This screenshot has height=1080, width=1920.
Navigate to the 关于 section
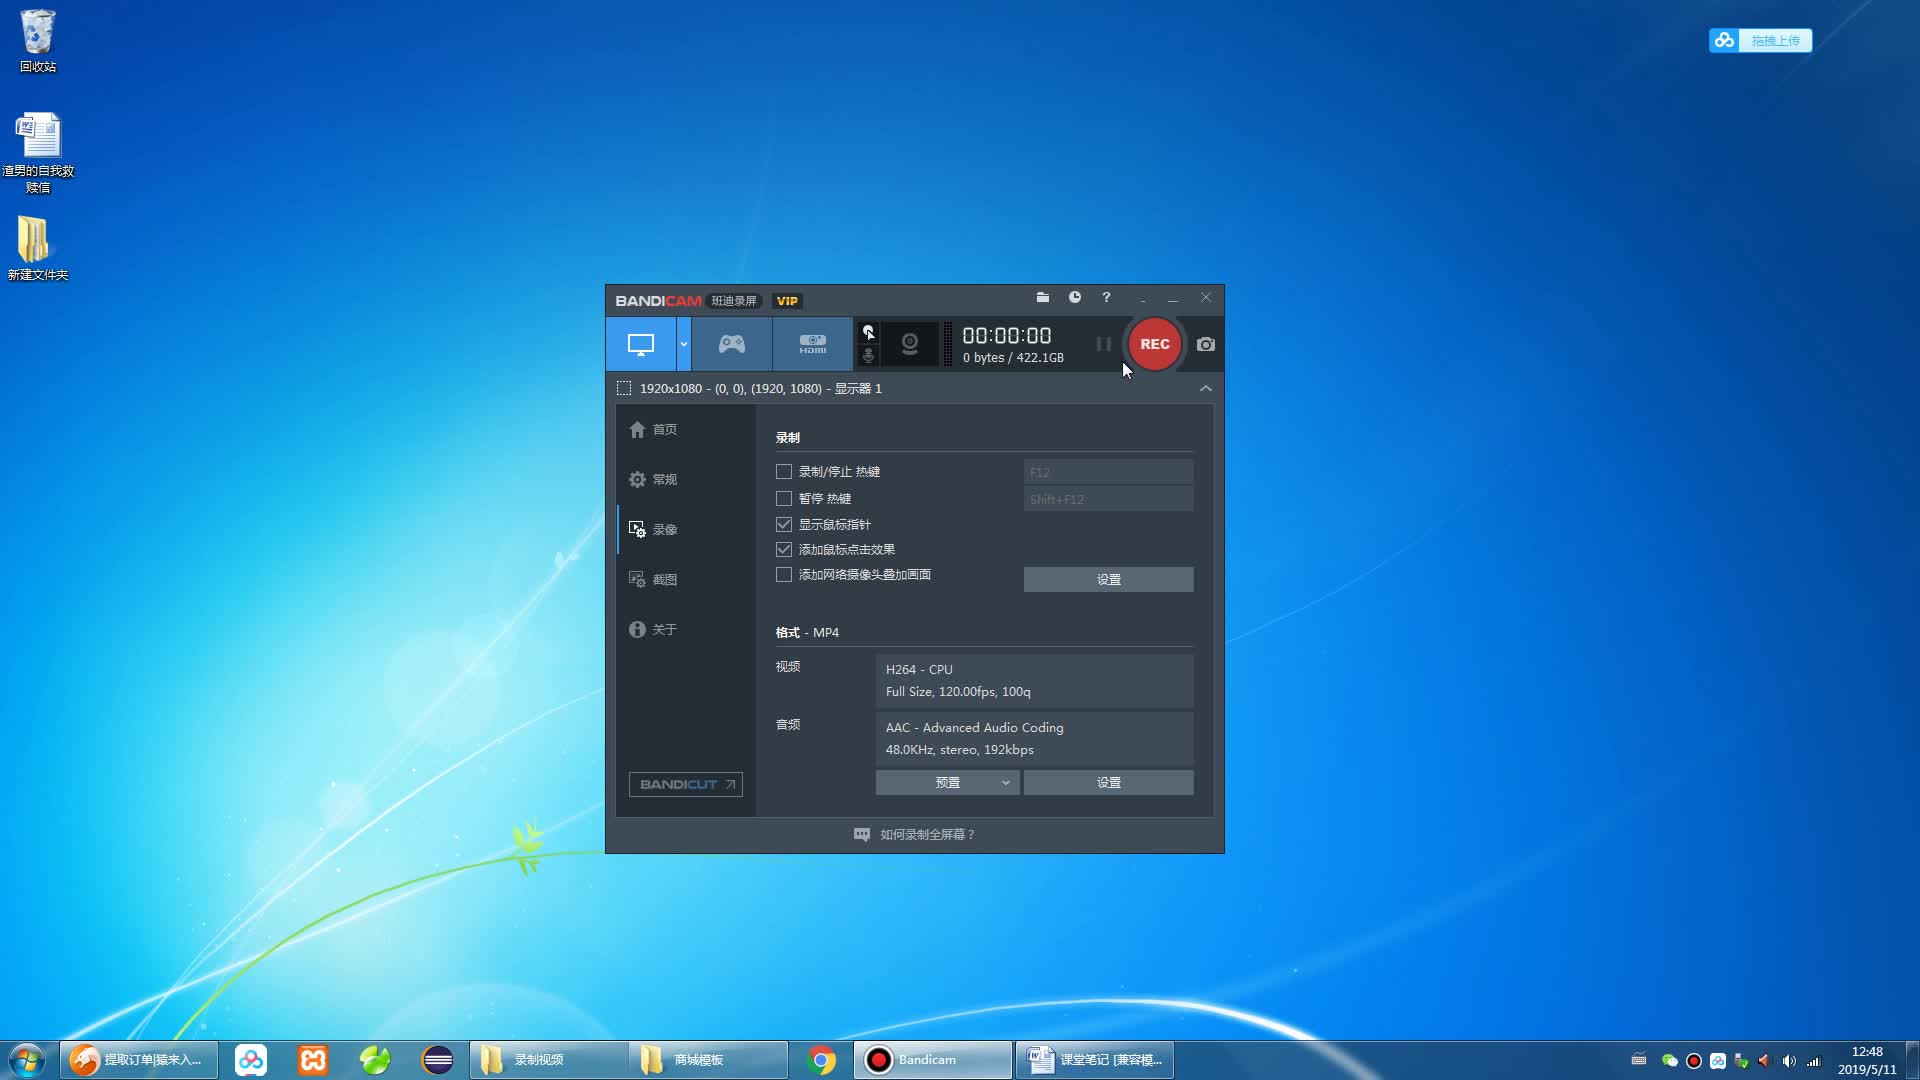pos(665,629)
